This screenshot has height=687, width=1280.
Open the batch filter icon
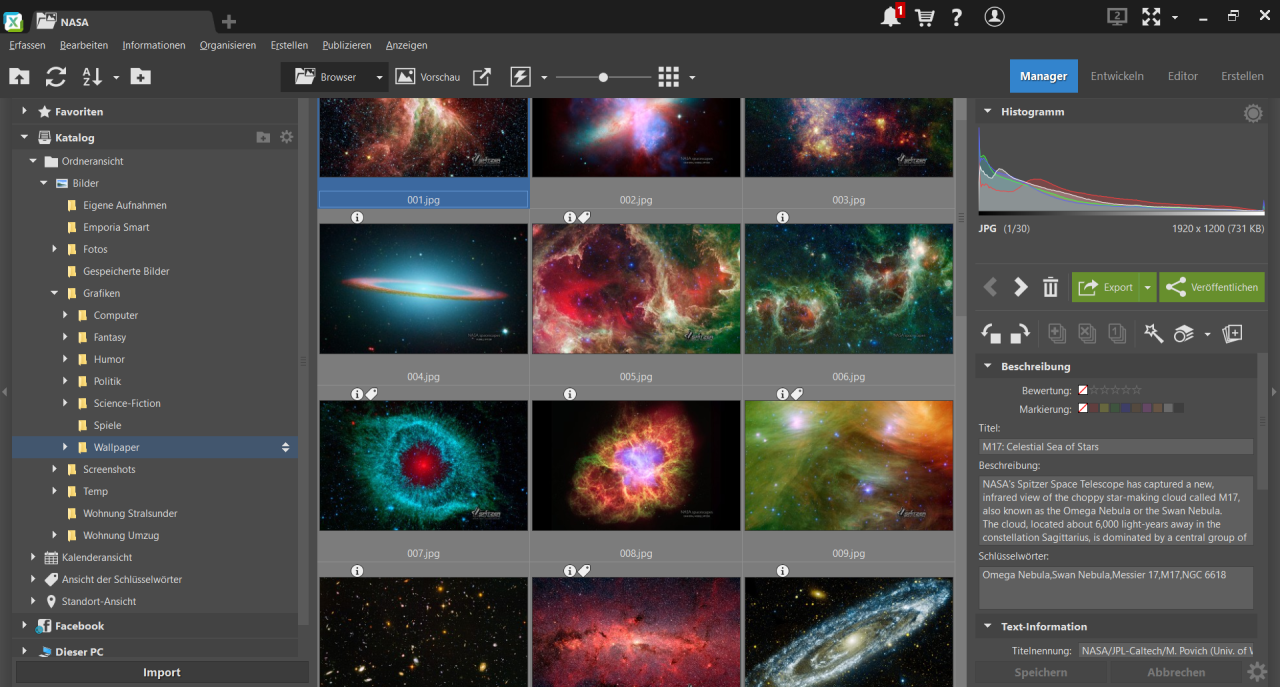(1184, 334)
